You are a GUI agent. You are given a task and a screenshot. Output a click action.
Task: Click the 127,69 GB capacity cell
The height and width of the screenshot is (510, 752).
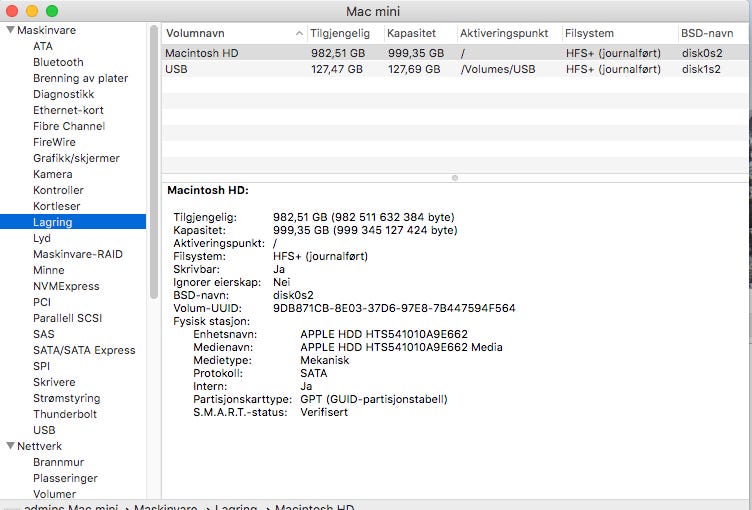(414, 69)
